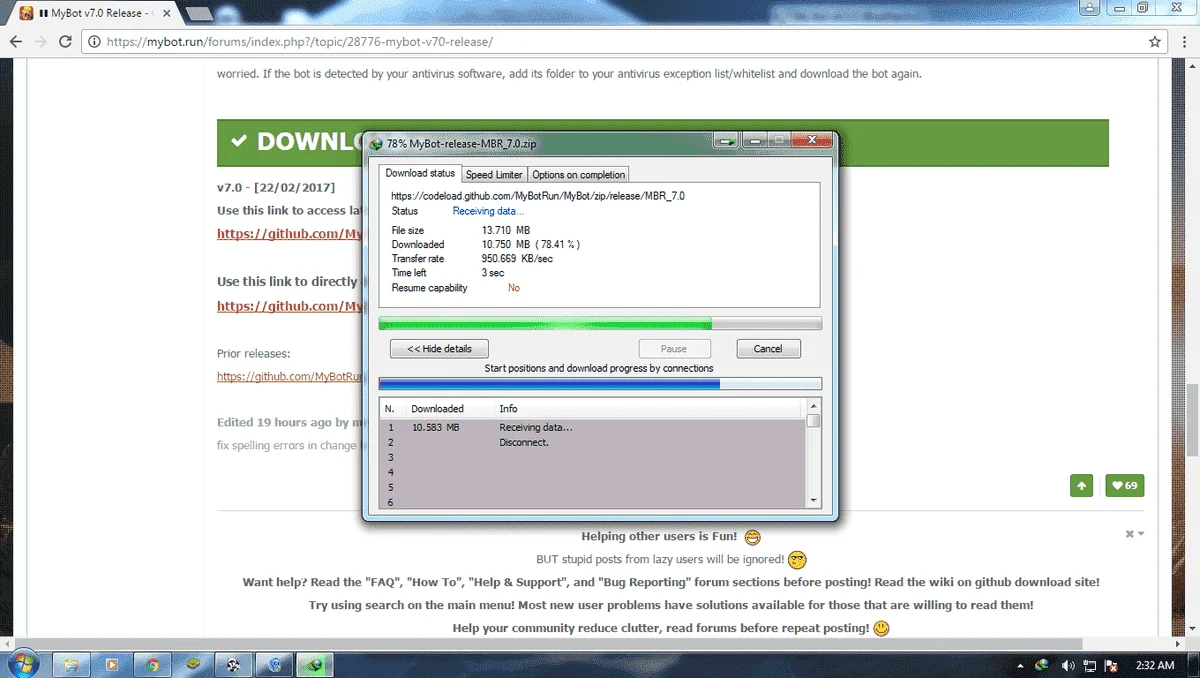Image resolution: width=1200 pixels, height=678 pixels.
Task: Click the N. column header
Action: pos(394,409)
